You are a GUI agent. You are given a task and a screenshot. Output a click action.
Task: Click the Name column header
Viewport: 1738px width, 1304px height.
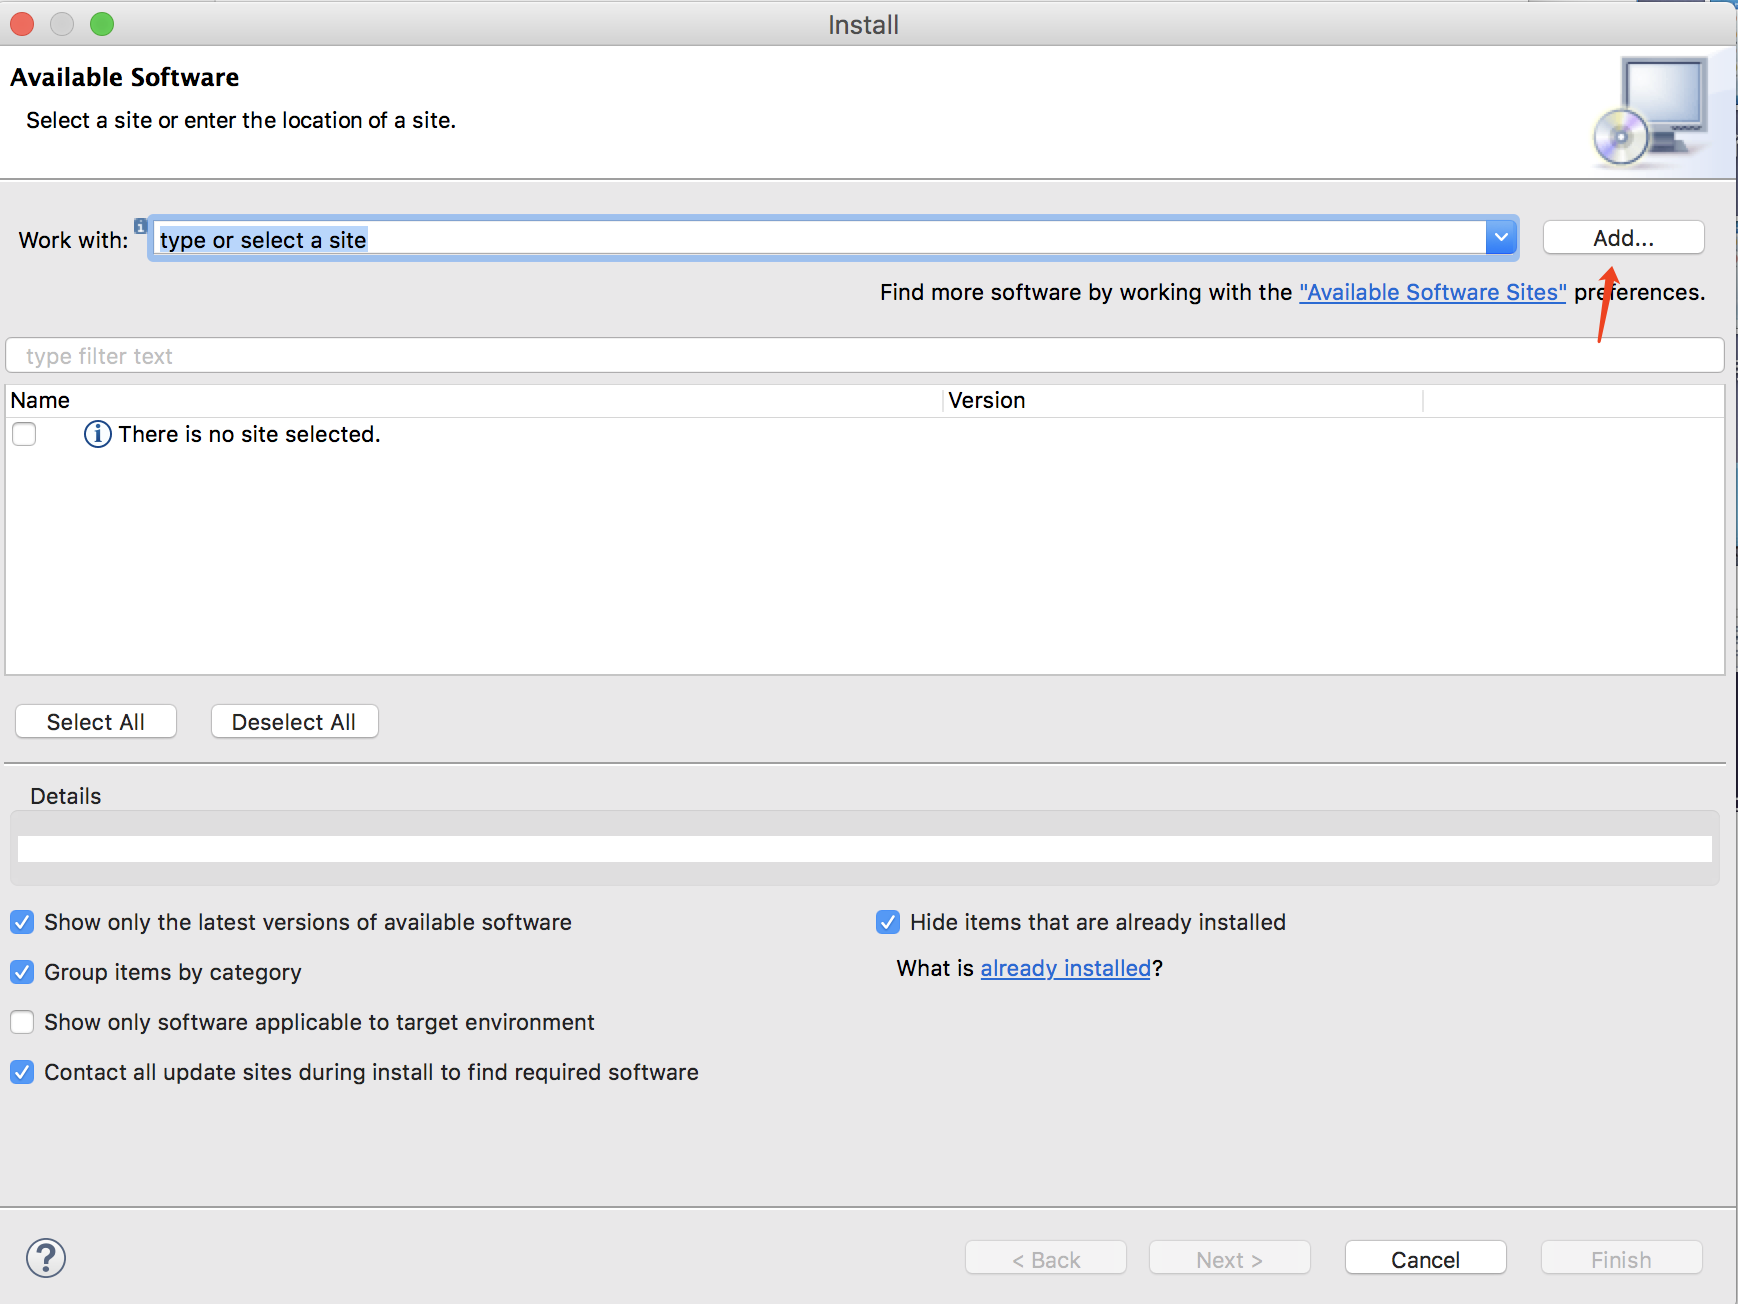pos(40,400)
